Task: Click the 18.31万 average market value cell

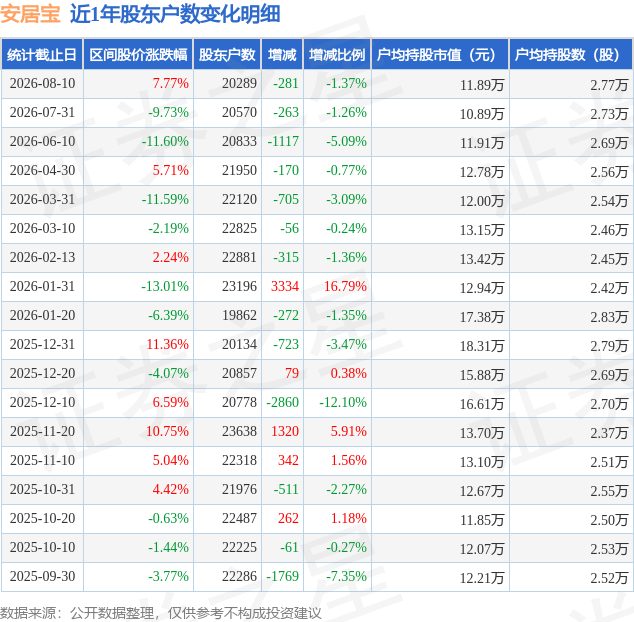Action: [482, 346]
